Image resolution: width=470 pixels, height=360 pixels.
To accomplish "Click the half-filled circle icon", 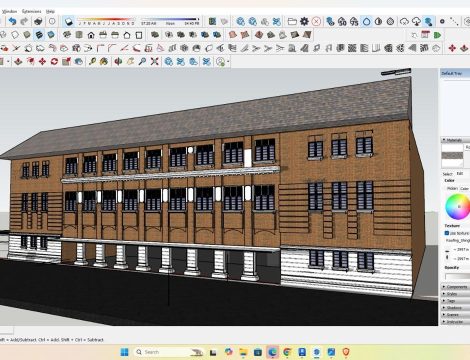I will [378, 22].
